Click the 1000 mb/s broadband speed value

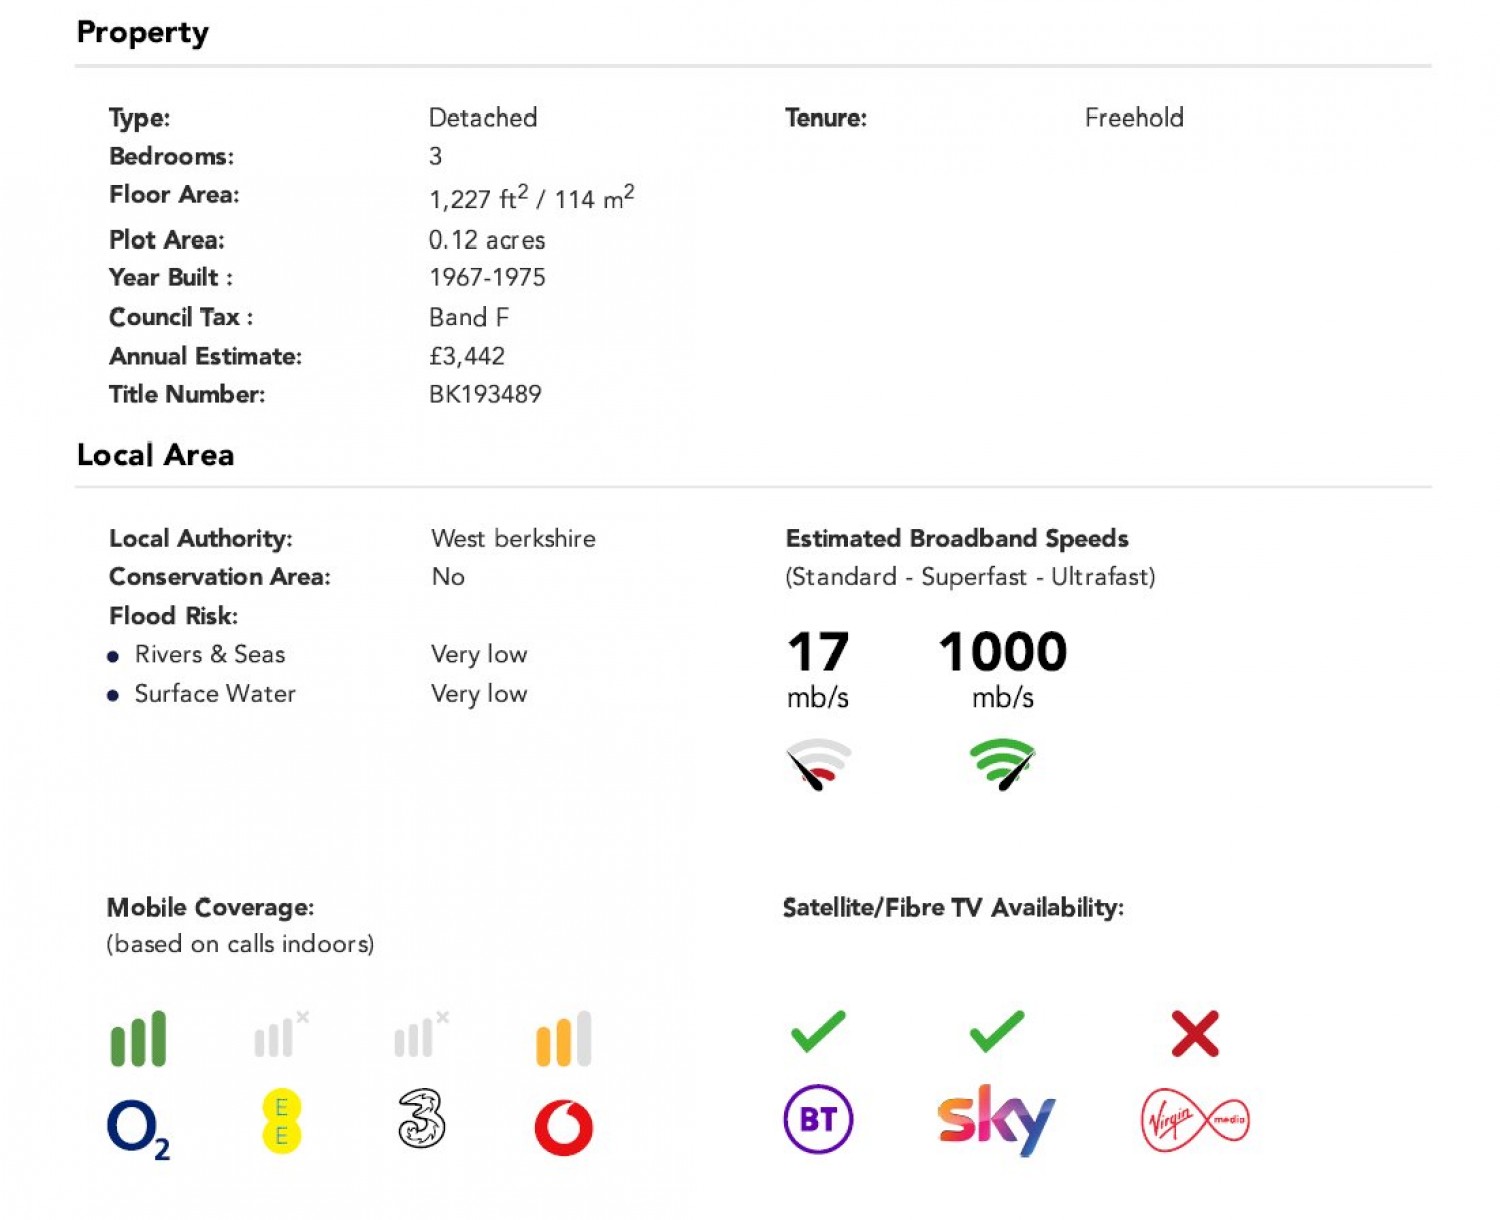[1003, 652]
